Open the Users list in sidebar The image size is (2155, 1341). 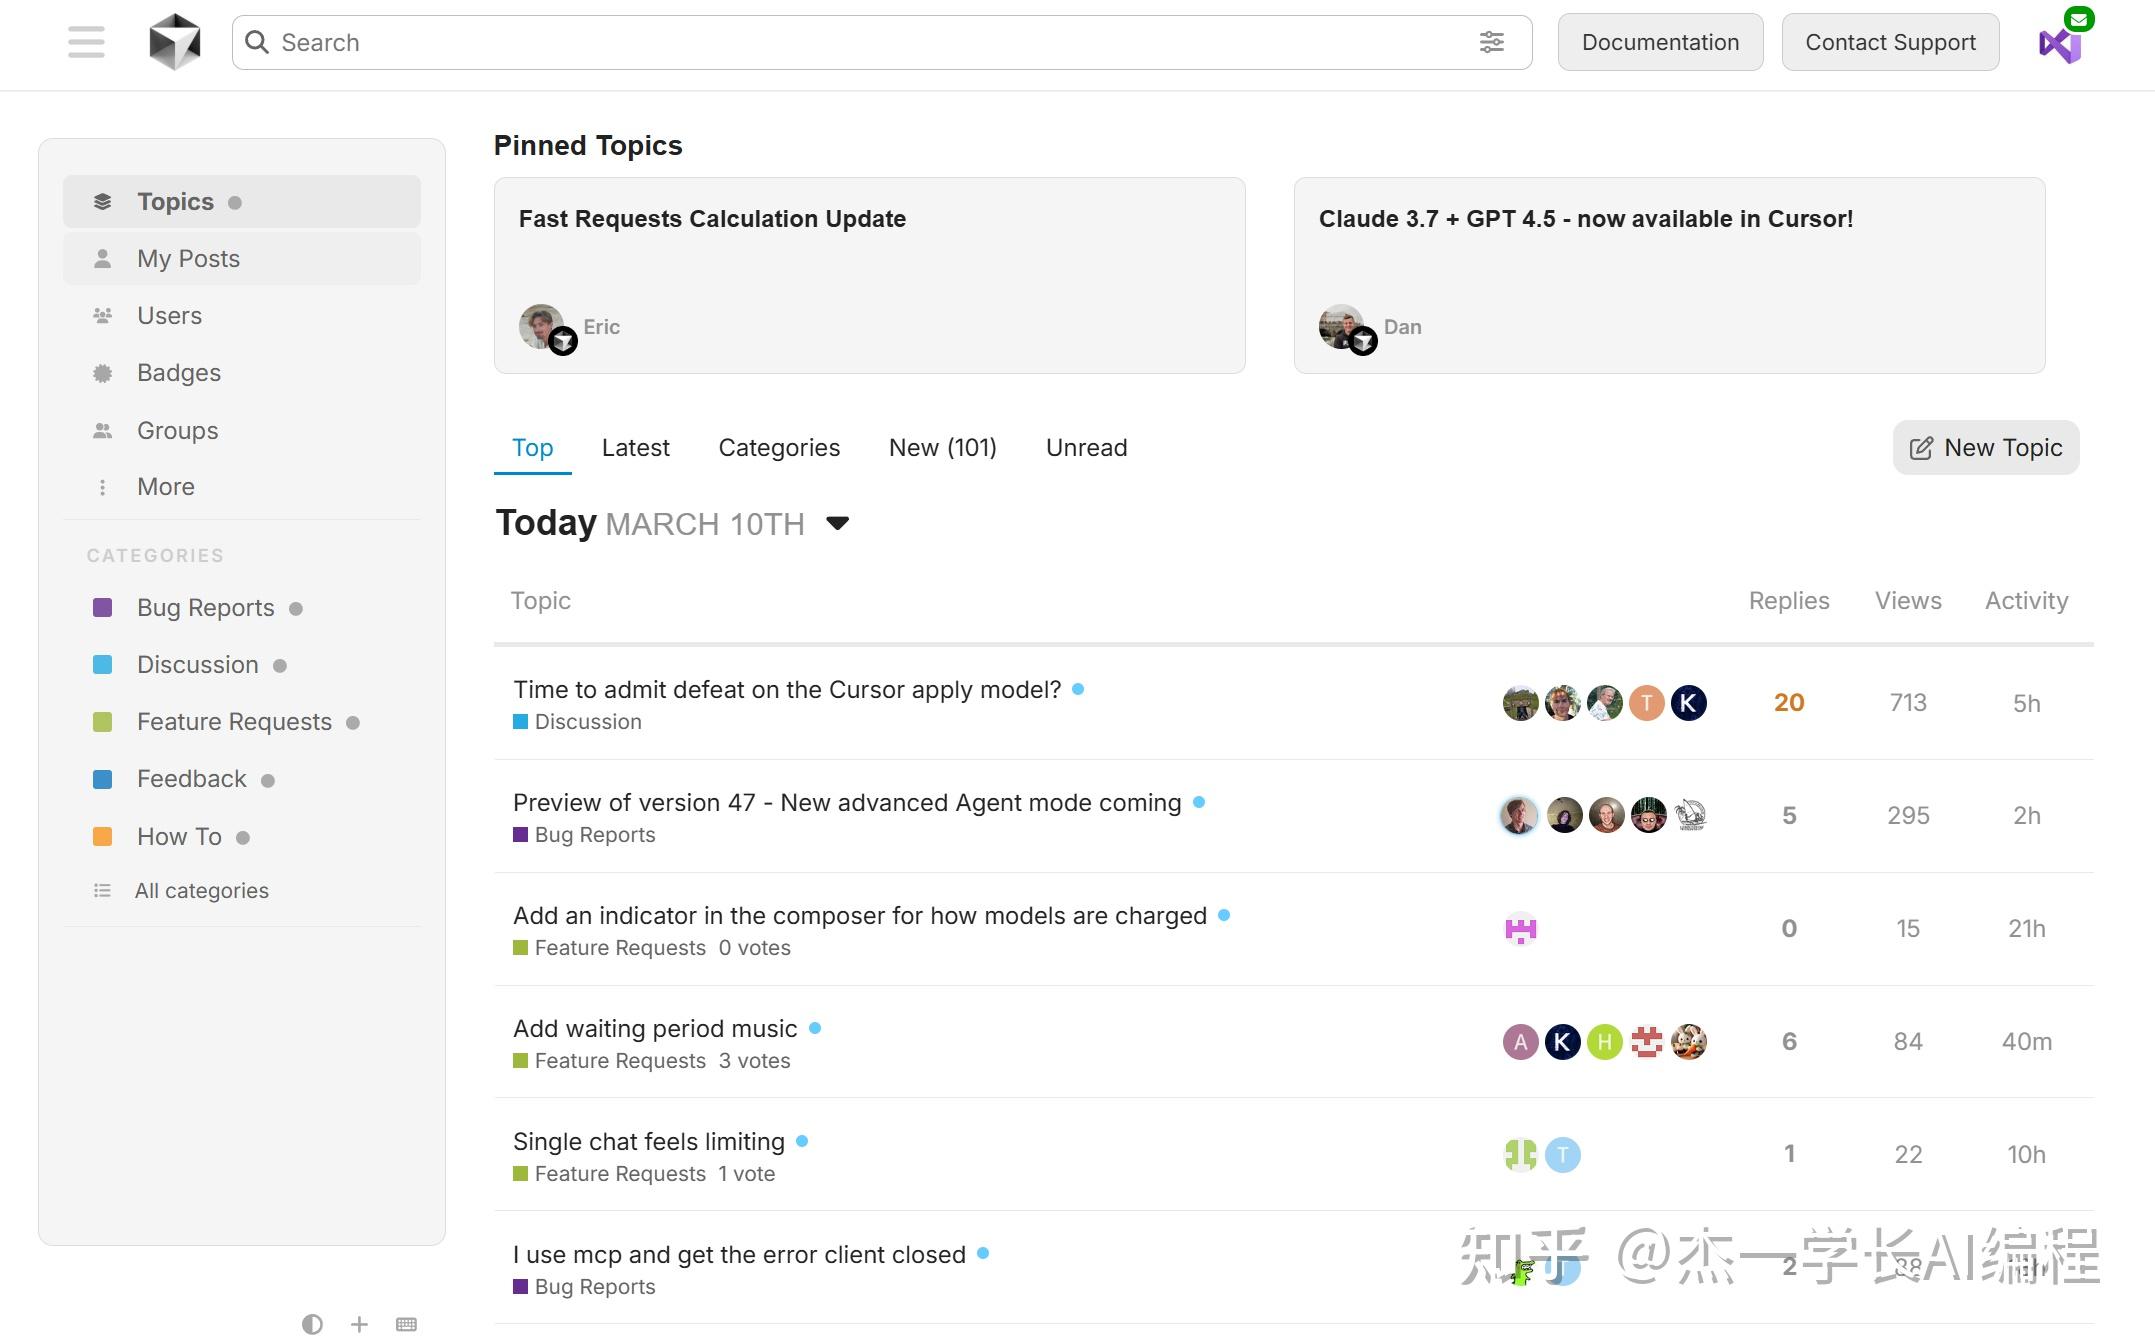[x=169, y=316]
